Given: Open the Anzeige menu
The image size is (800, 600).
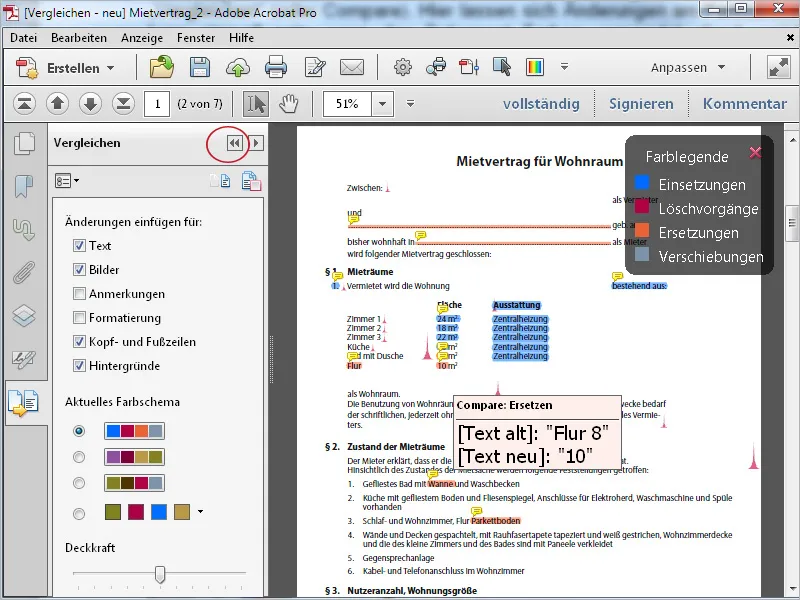Looking at the screenshot, I should (142, 38).
